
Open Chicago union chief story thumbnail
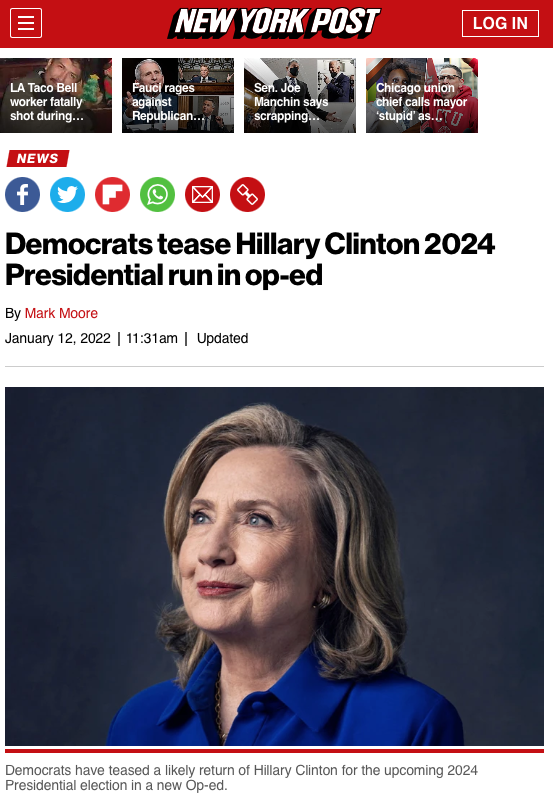[x=422, y=95]
